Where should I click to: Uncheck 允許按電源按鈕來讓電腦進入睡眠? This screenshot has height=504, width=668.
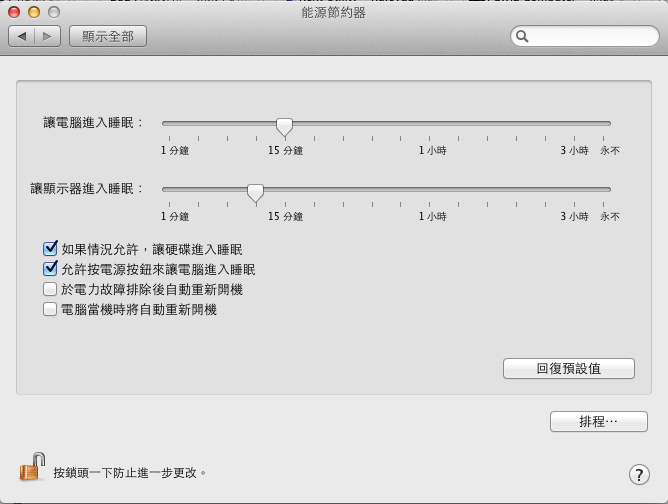50,268
